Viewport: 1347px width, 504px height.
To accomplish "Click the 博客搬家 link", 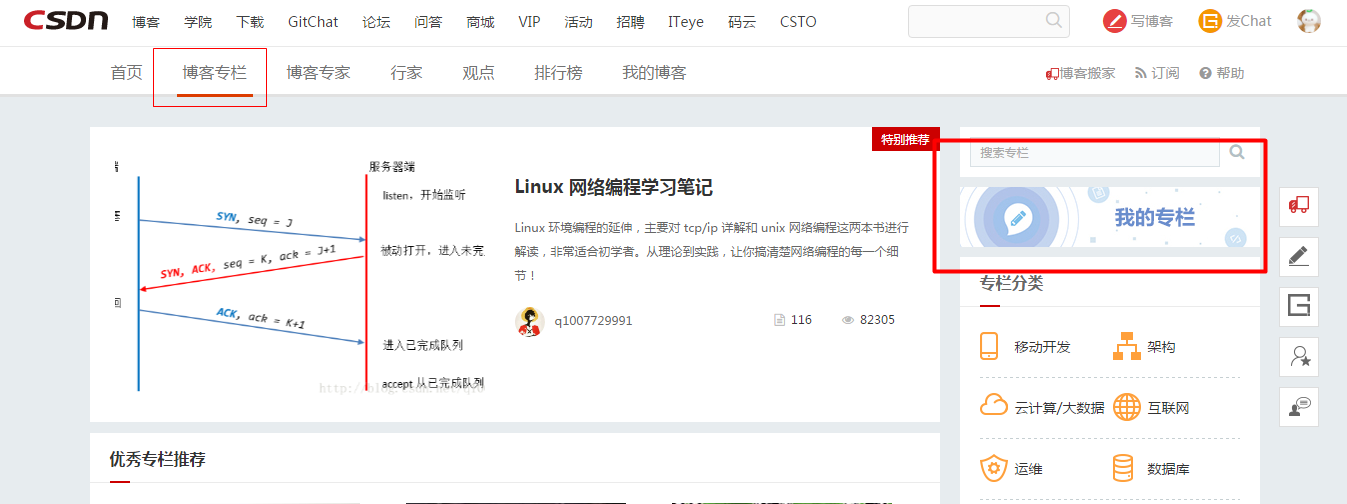I will 1087,73.
